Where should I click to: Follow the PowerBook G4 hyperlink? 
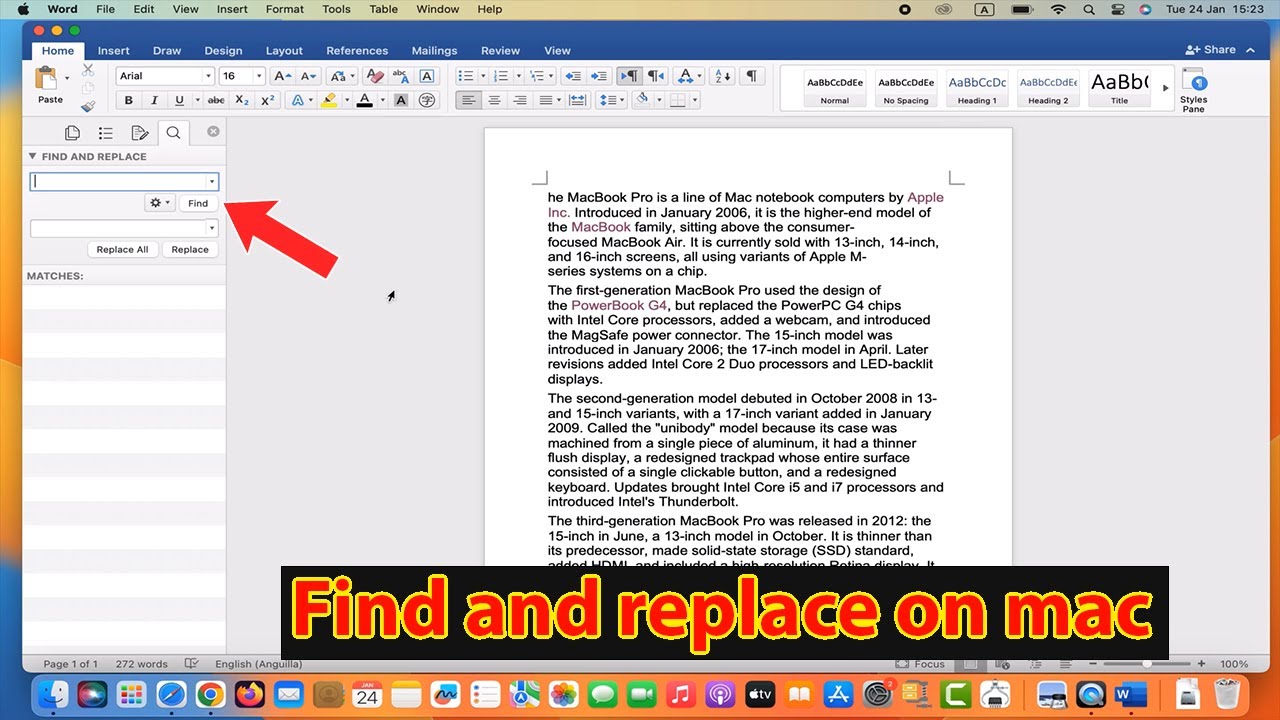pyautogui.click(x=618, y=305)
